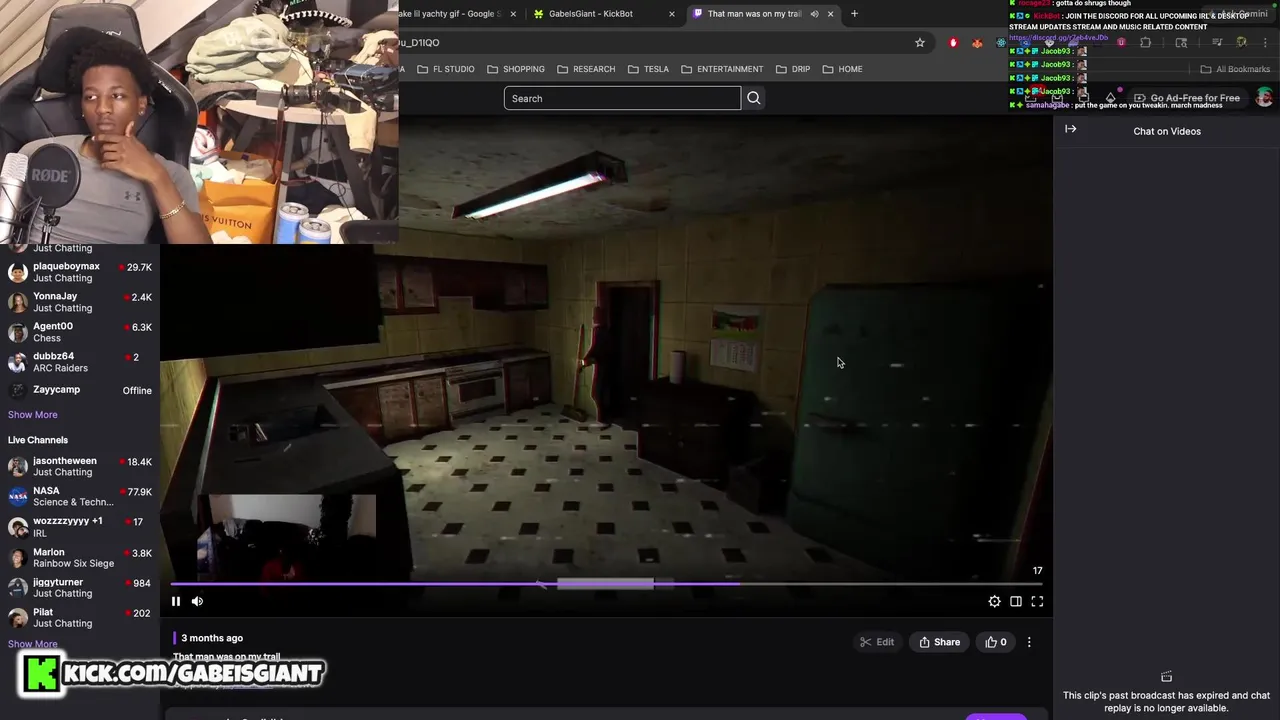Open the wozzzzyyyy +1 IRL channel
Screen dimensions: 1280x720
tap(80, 527)
